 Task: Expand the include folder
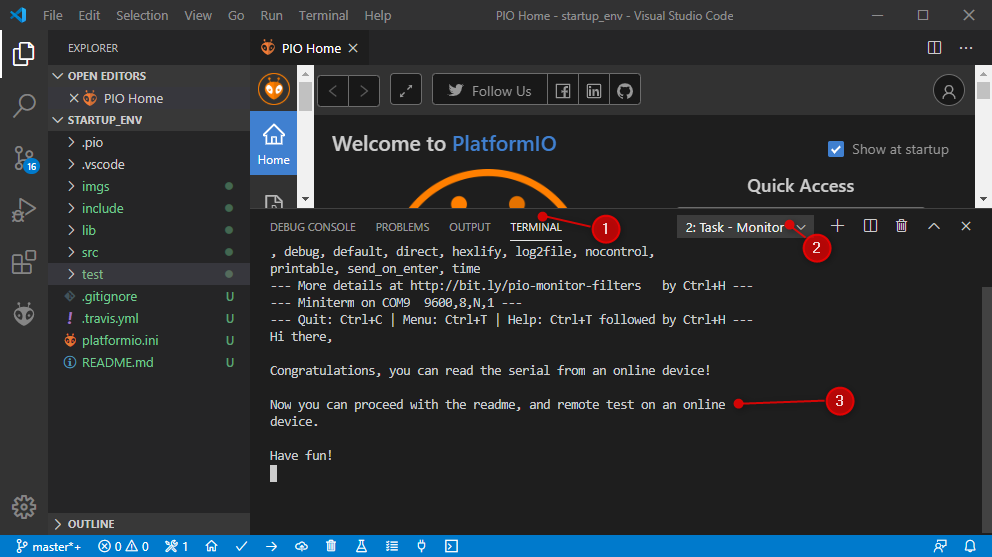point(149,208)
